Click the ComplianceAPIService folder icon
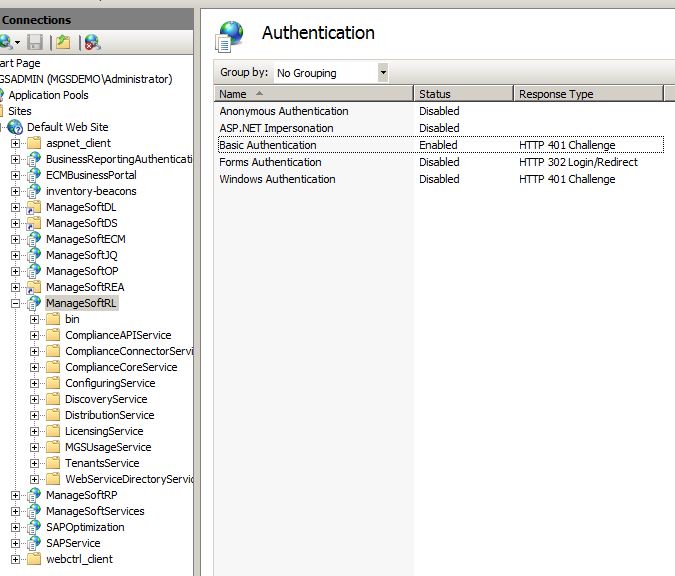The image size is (675, 576). coord(53,335)
